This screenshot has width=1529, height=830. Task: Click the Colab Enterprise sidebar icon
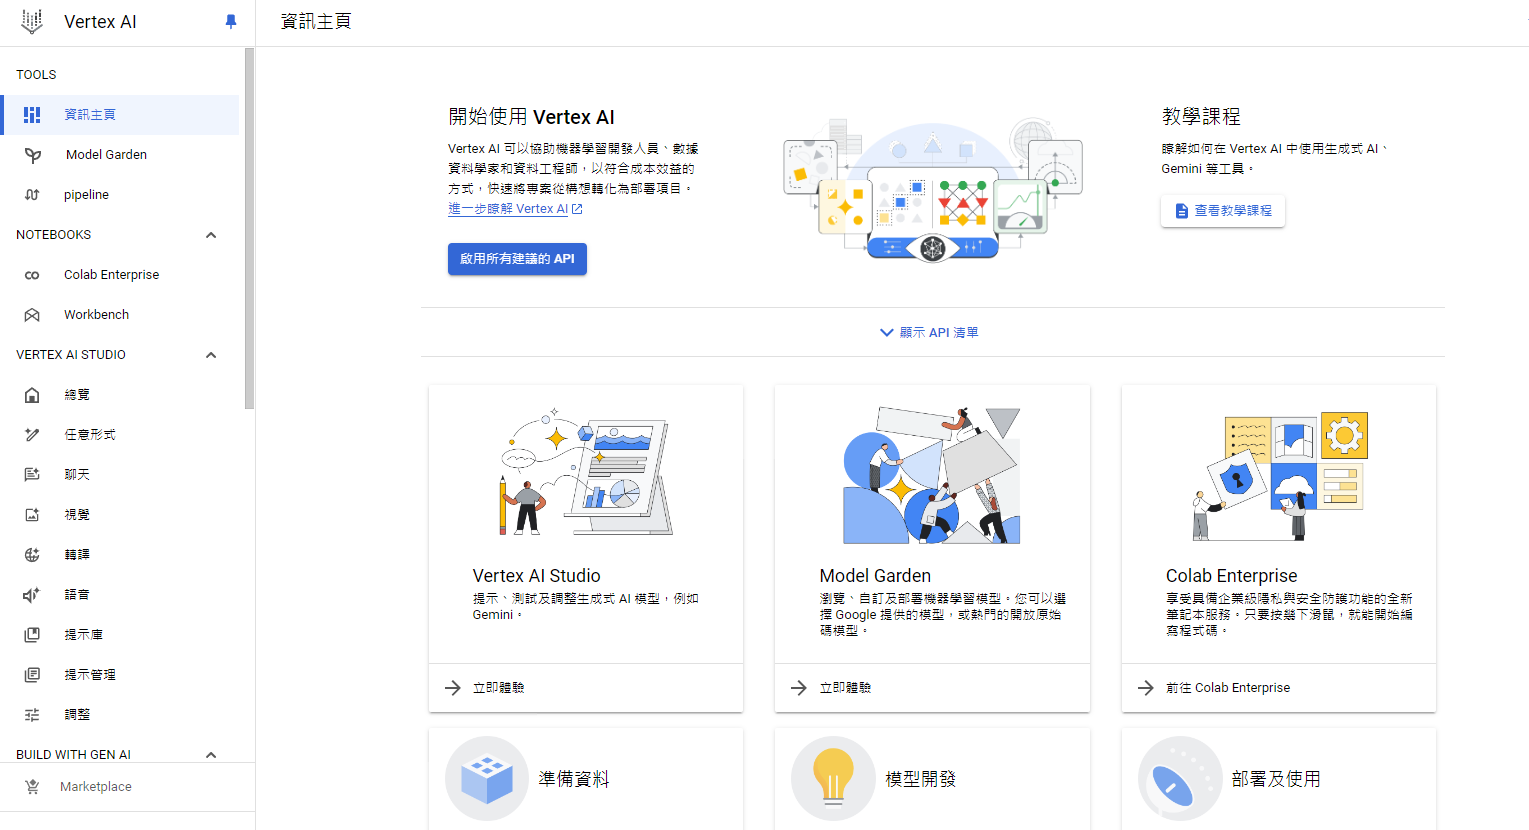pyautogui.click(x=32, y=275)
